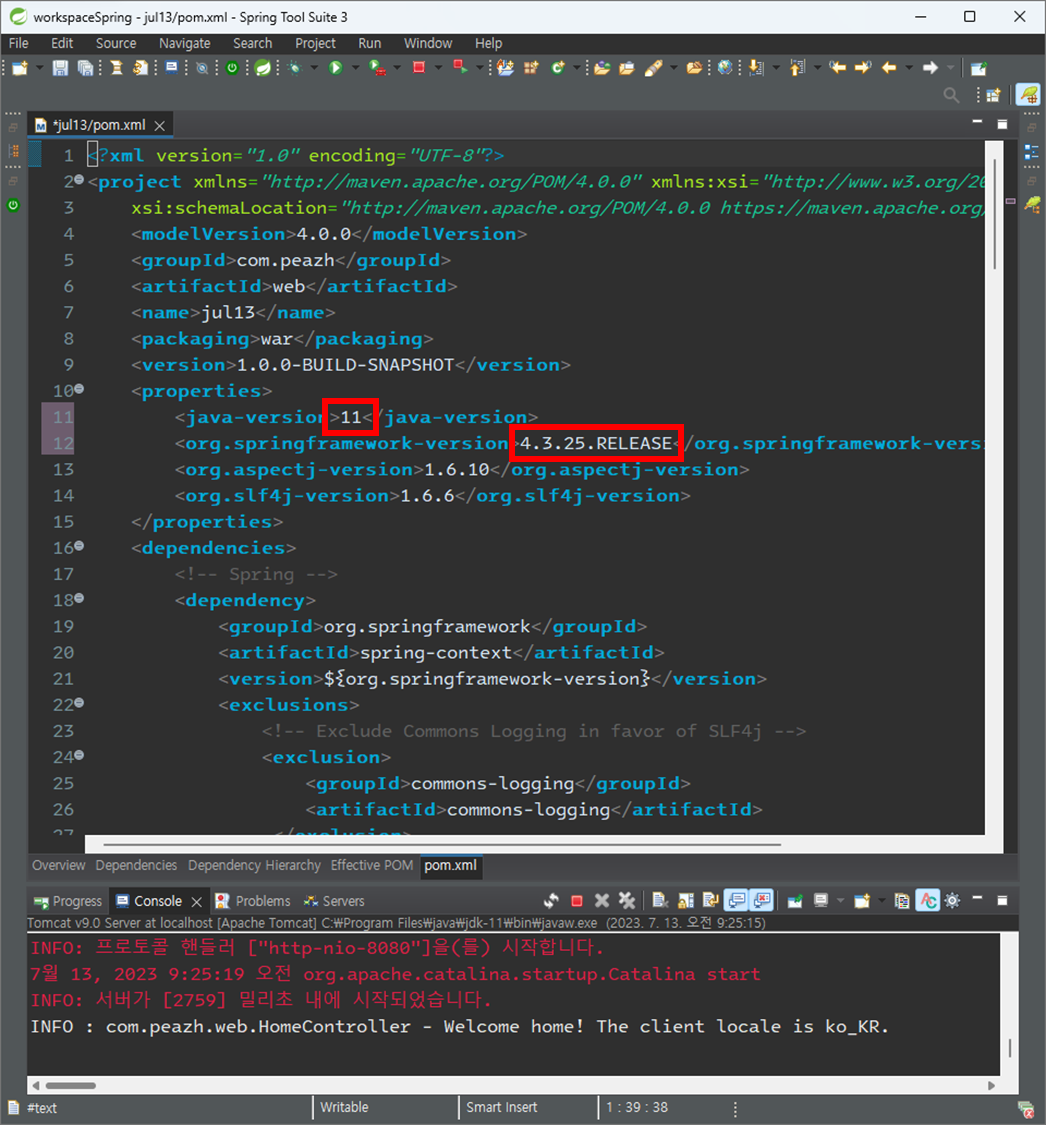Collapse the dependency element at line 18

(x=79, y=598)
